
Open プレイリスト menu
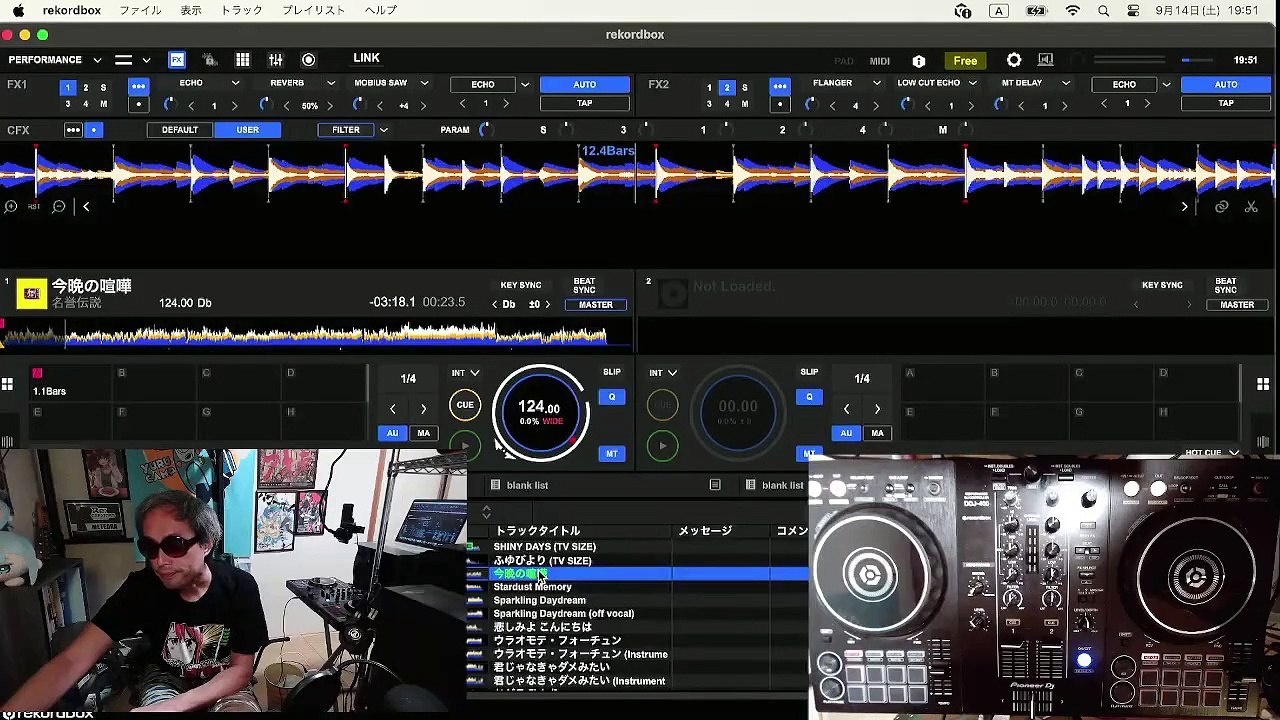(314, 11)
